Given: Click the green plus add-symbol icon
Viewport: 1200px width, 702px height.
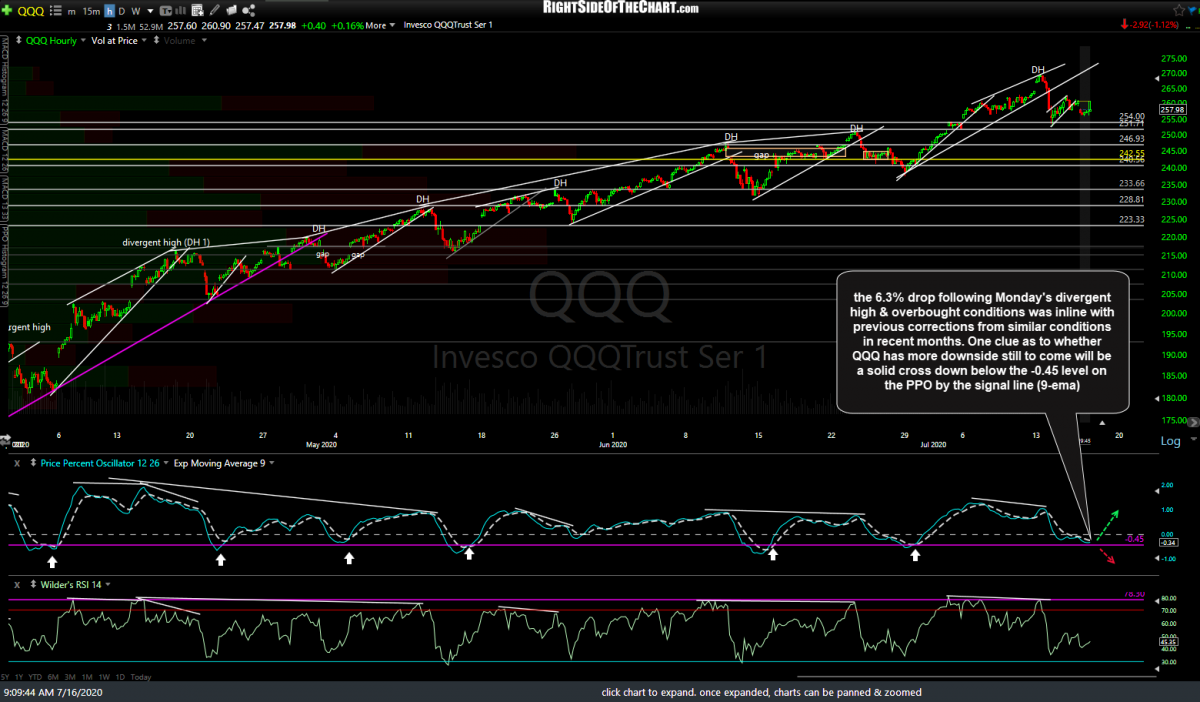Looking at the screenshot, I should tap(7, 9).
